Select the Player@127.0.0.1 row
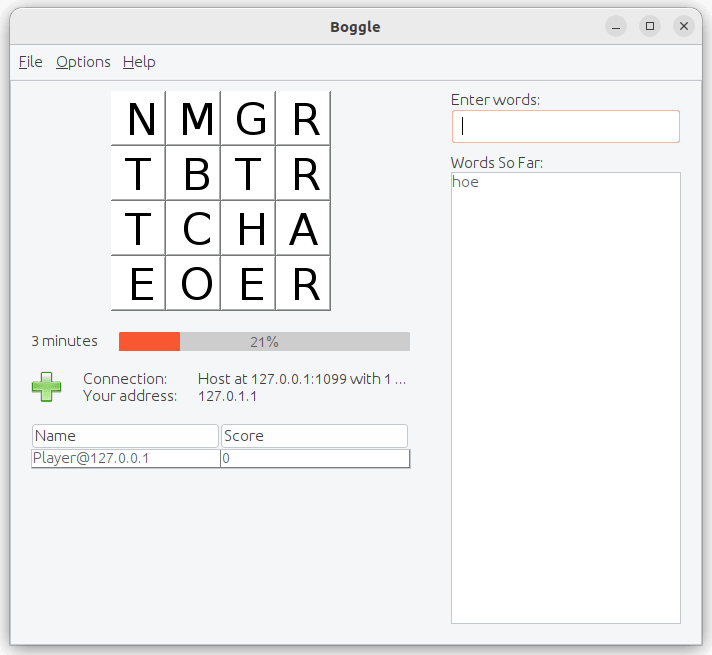Screen dimensions: 712x655 tap(221, 458)
